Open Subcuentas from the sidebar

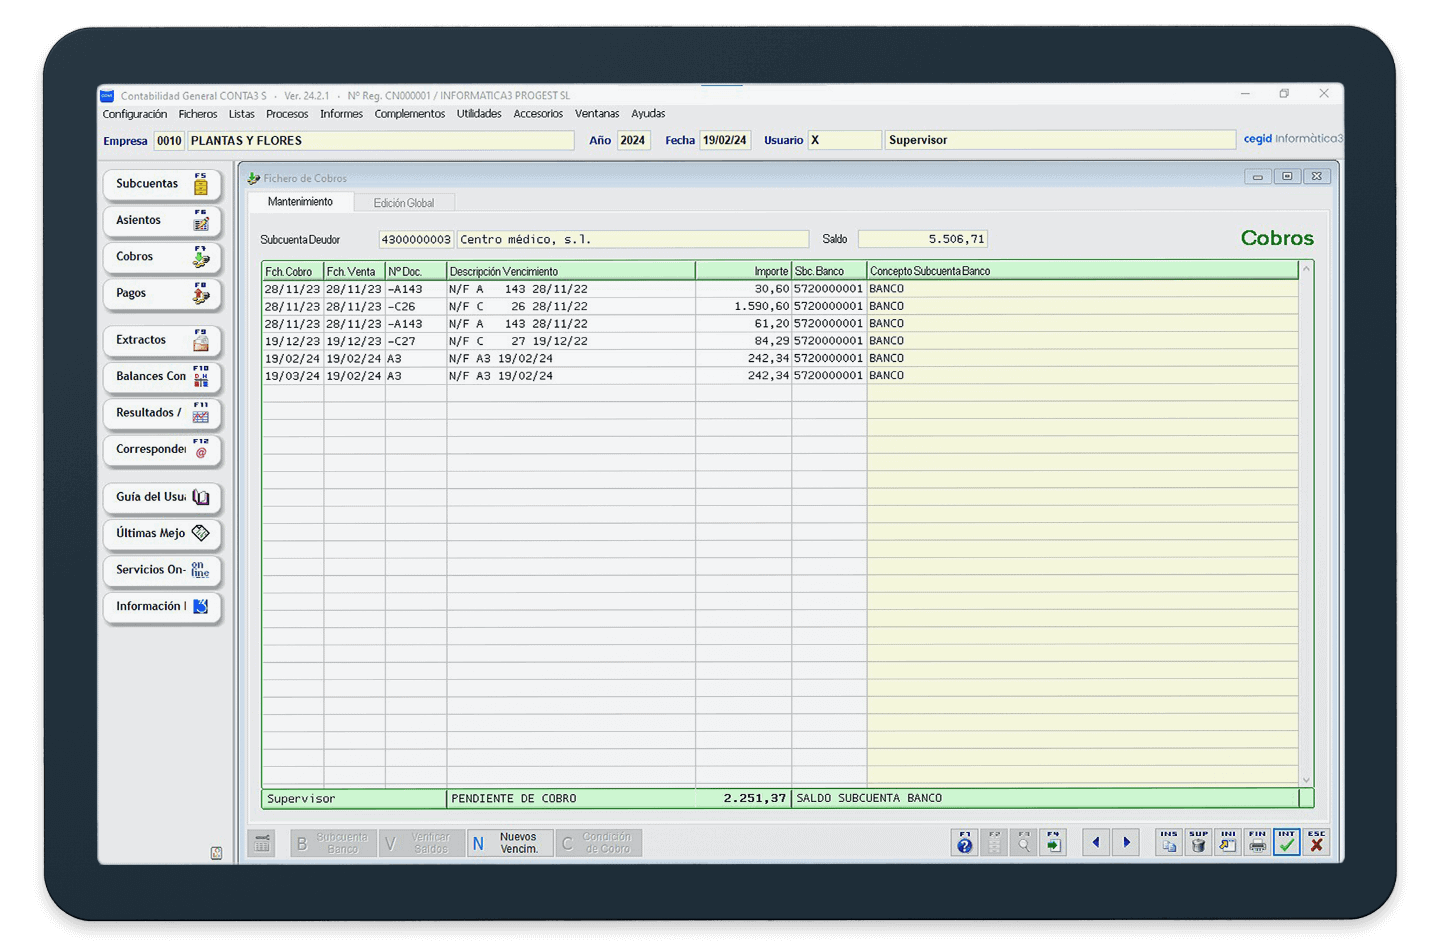click(x=161, y=184)
